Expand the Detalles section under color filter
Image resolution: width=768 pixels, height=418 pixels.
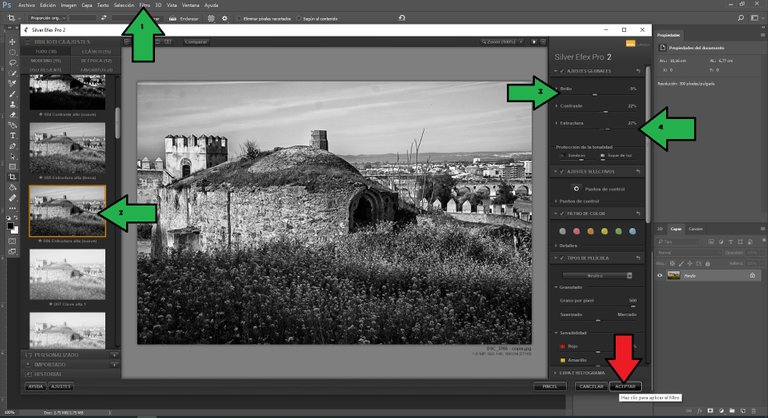(x=557, y=246)
